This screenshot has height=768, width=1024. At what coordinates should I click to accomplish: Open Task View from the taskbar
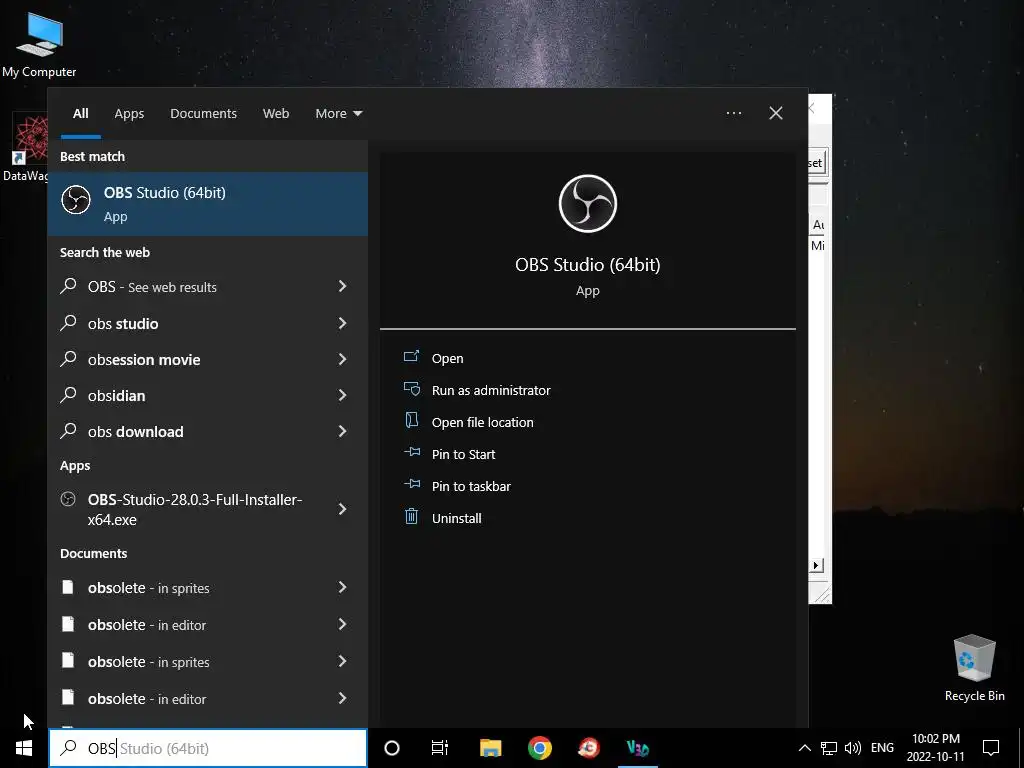tap(440, 748)
